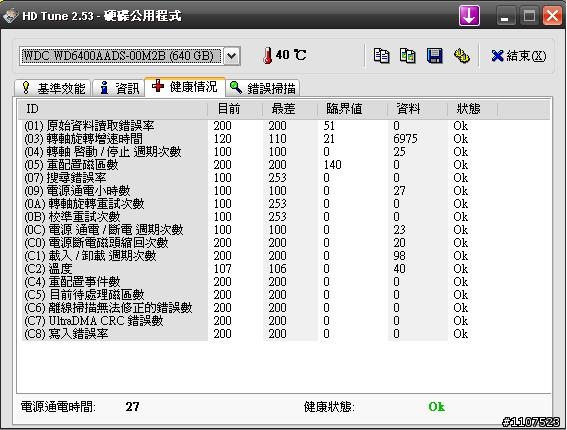Click threshold value 51 in first row
This screenshot has height=430, width=567.
[x=329, y=126]
